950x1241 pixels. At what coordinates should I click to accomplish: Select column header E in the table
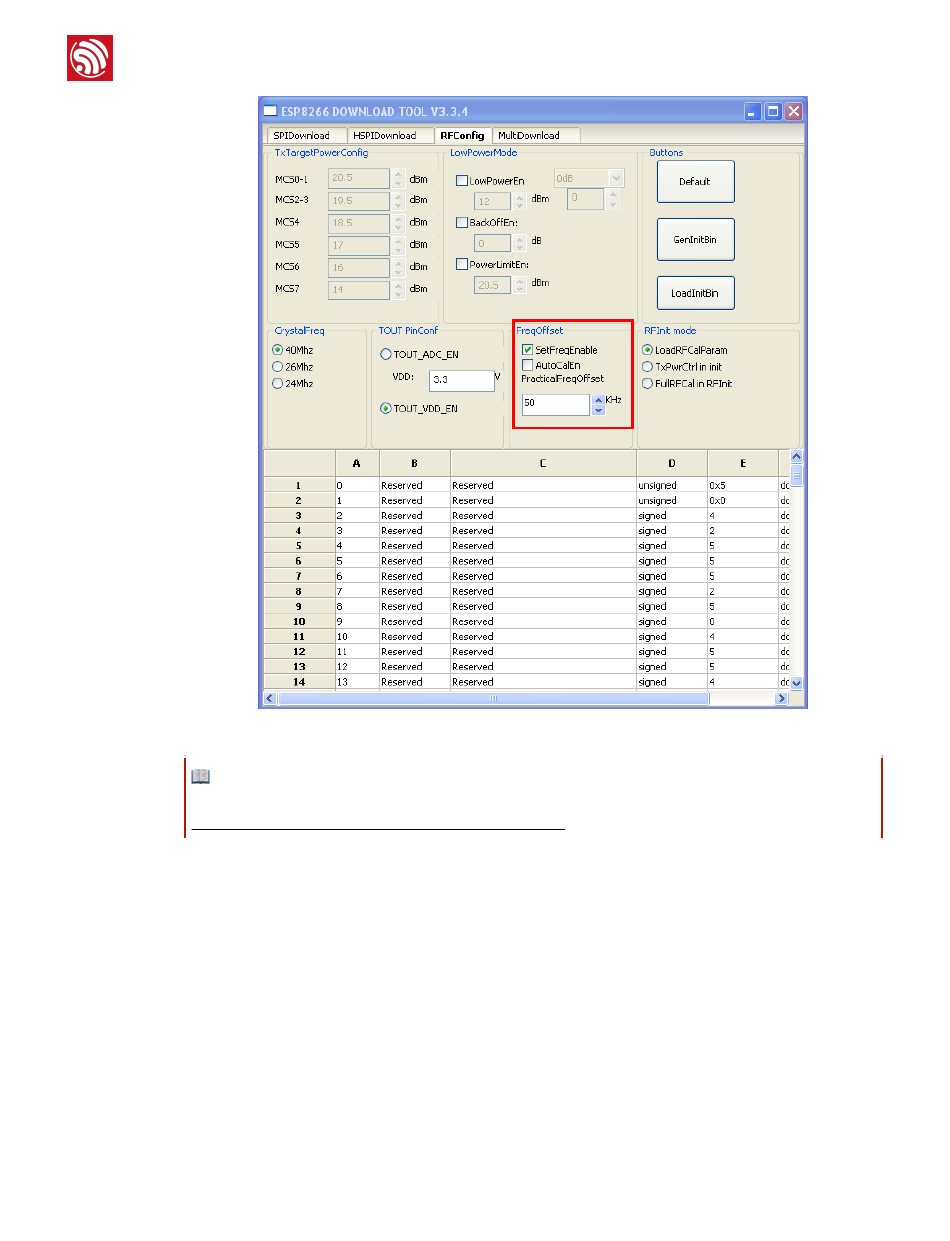[x=743, y=463]
